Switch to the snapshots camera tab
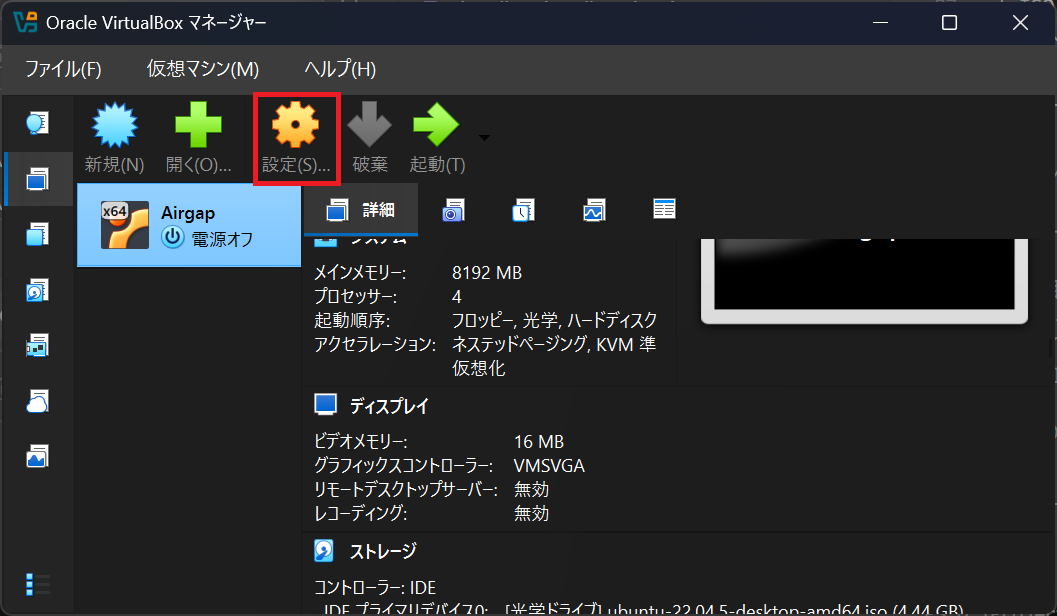 pyautogui.click(x=453, y=210)
